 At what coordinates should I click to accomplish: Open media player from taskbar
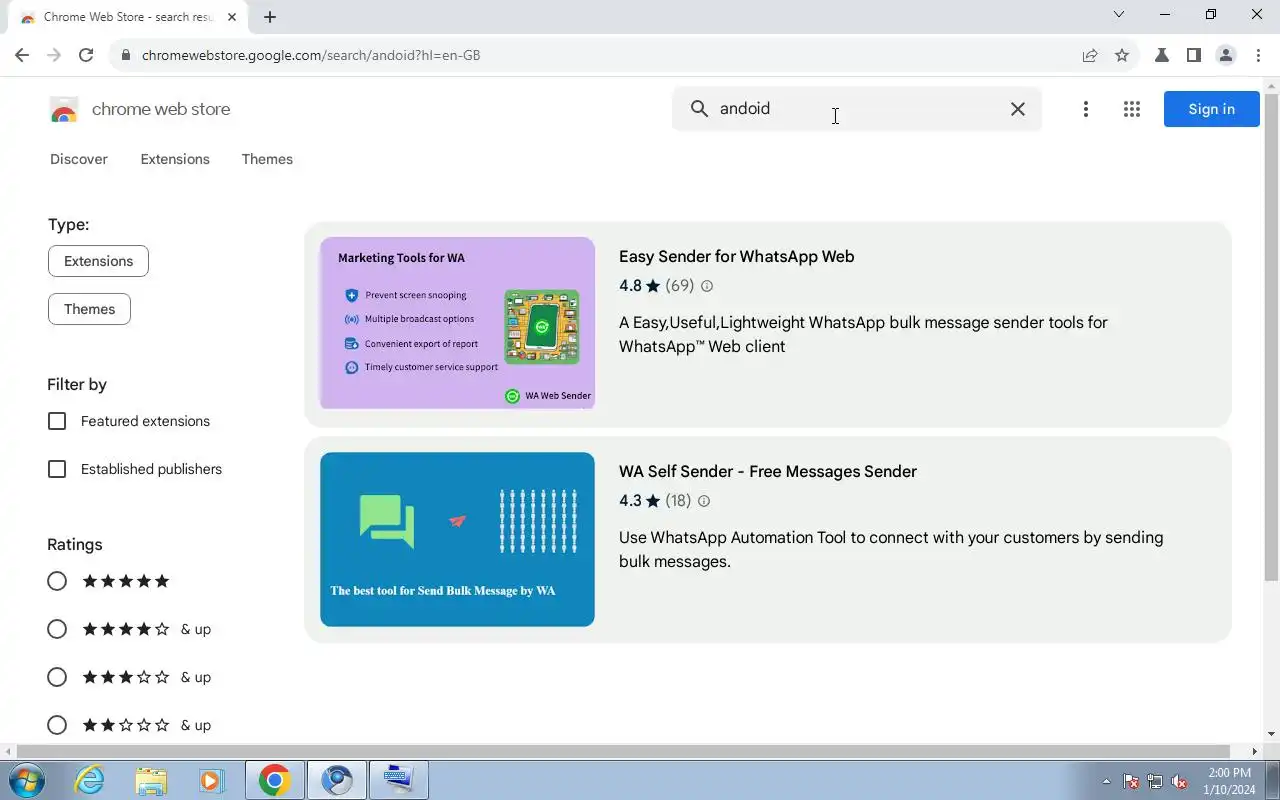point(211,780)
